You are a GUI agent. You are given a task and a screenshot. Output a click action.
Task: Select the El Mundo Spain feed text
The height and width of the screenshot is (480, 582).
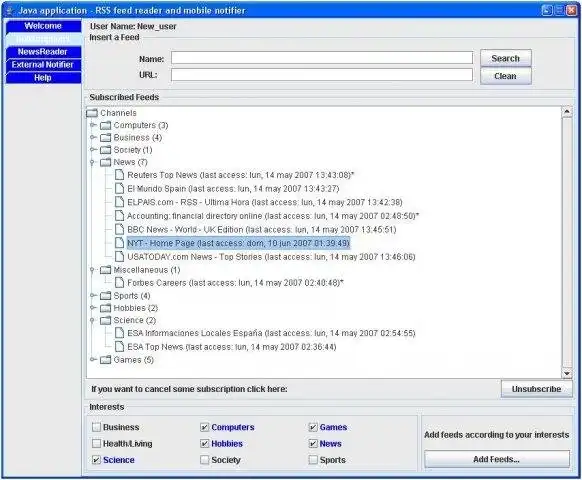pyautogui.click(x=233, y=189)
